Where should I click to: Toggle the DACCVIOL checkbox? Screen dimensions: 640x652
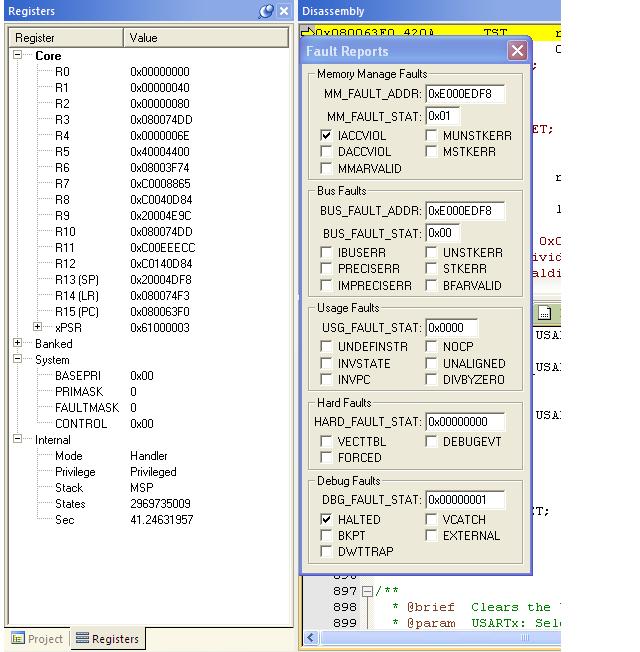coord(326,151)
